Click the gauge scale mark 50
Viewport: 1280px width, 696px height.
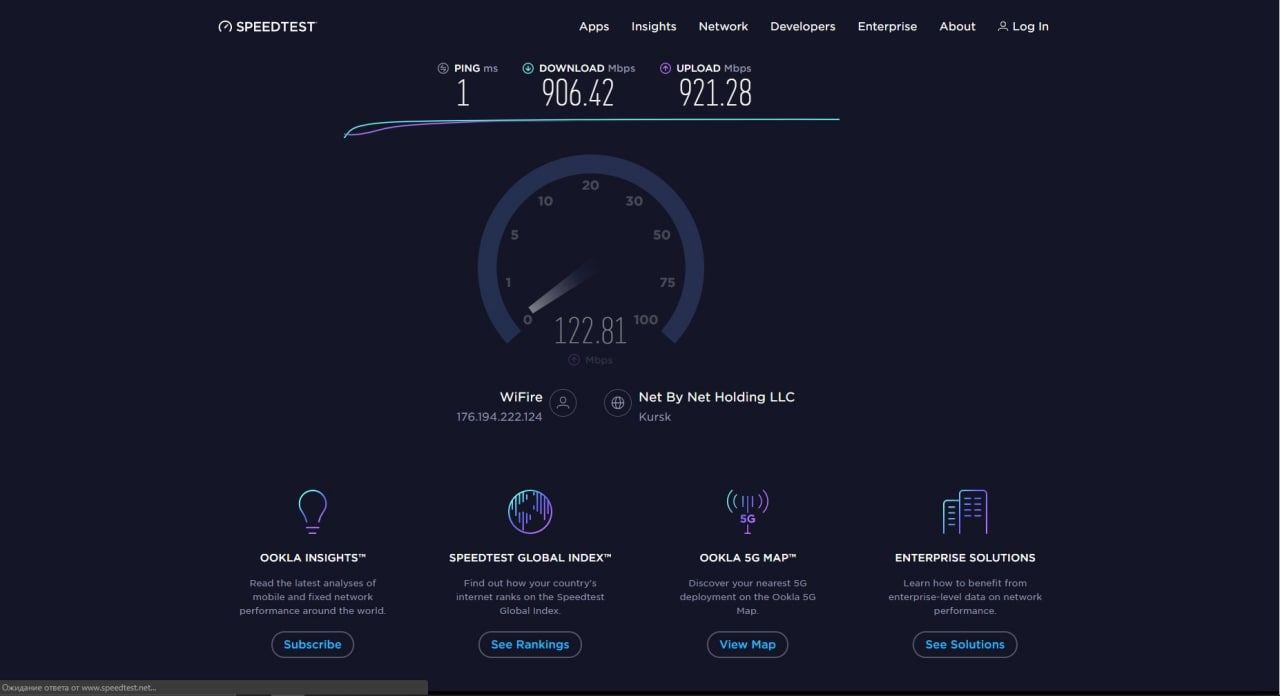tap(661, 235)
